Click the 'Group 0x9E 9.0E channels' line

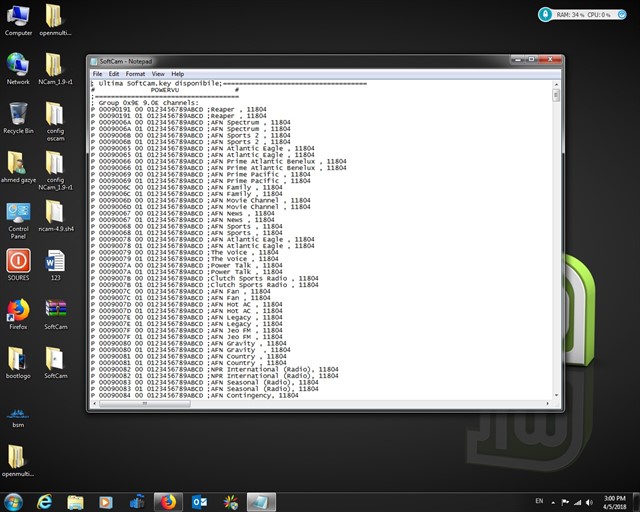click(x=145, y=103)
